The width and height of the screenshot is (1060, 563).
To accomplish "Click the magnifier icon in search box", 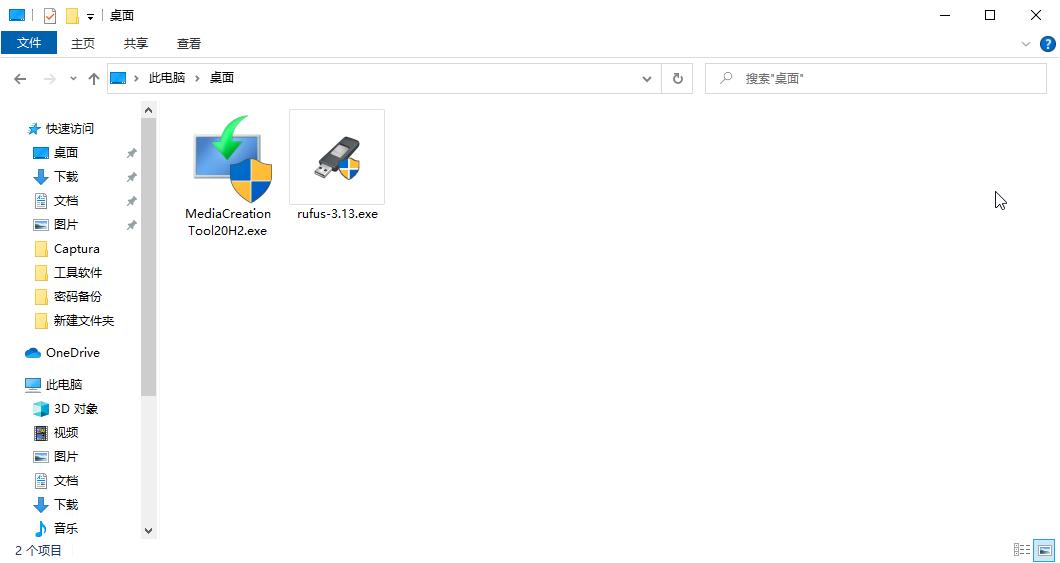I will 726,78.
